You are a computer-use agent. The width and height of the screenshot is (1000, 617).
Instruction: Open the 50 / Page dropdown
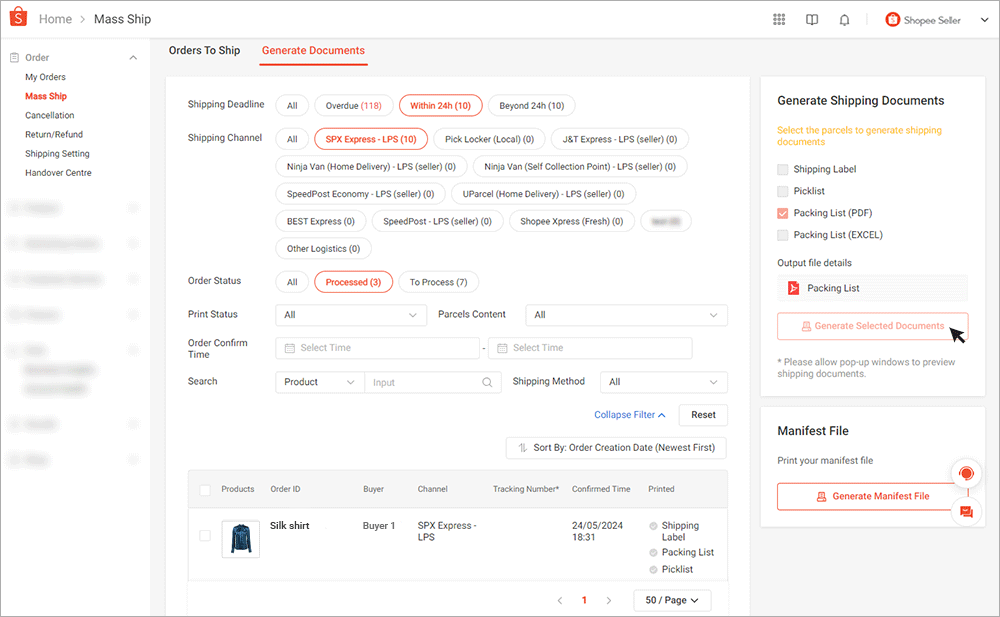tap(672, 600)
